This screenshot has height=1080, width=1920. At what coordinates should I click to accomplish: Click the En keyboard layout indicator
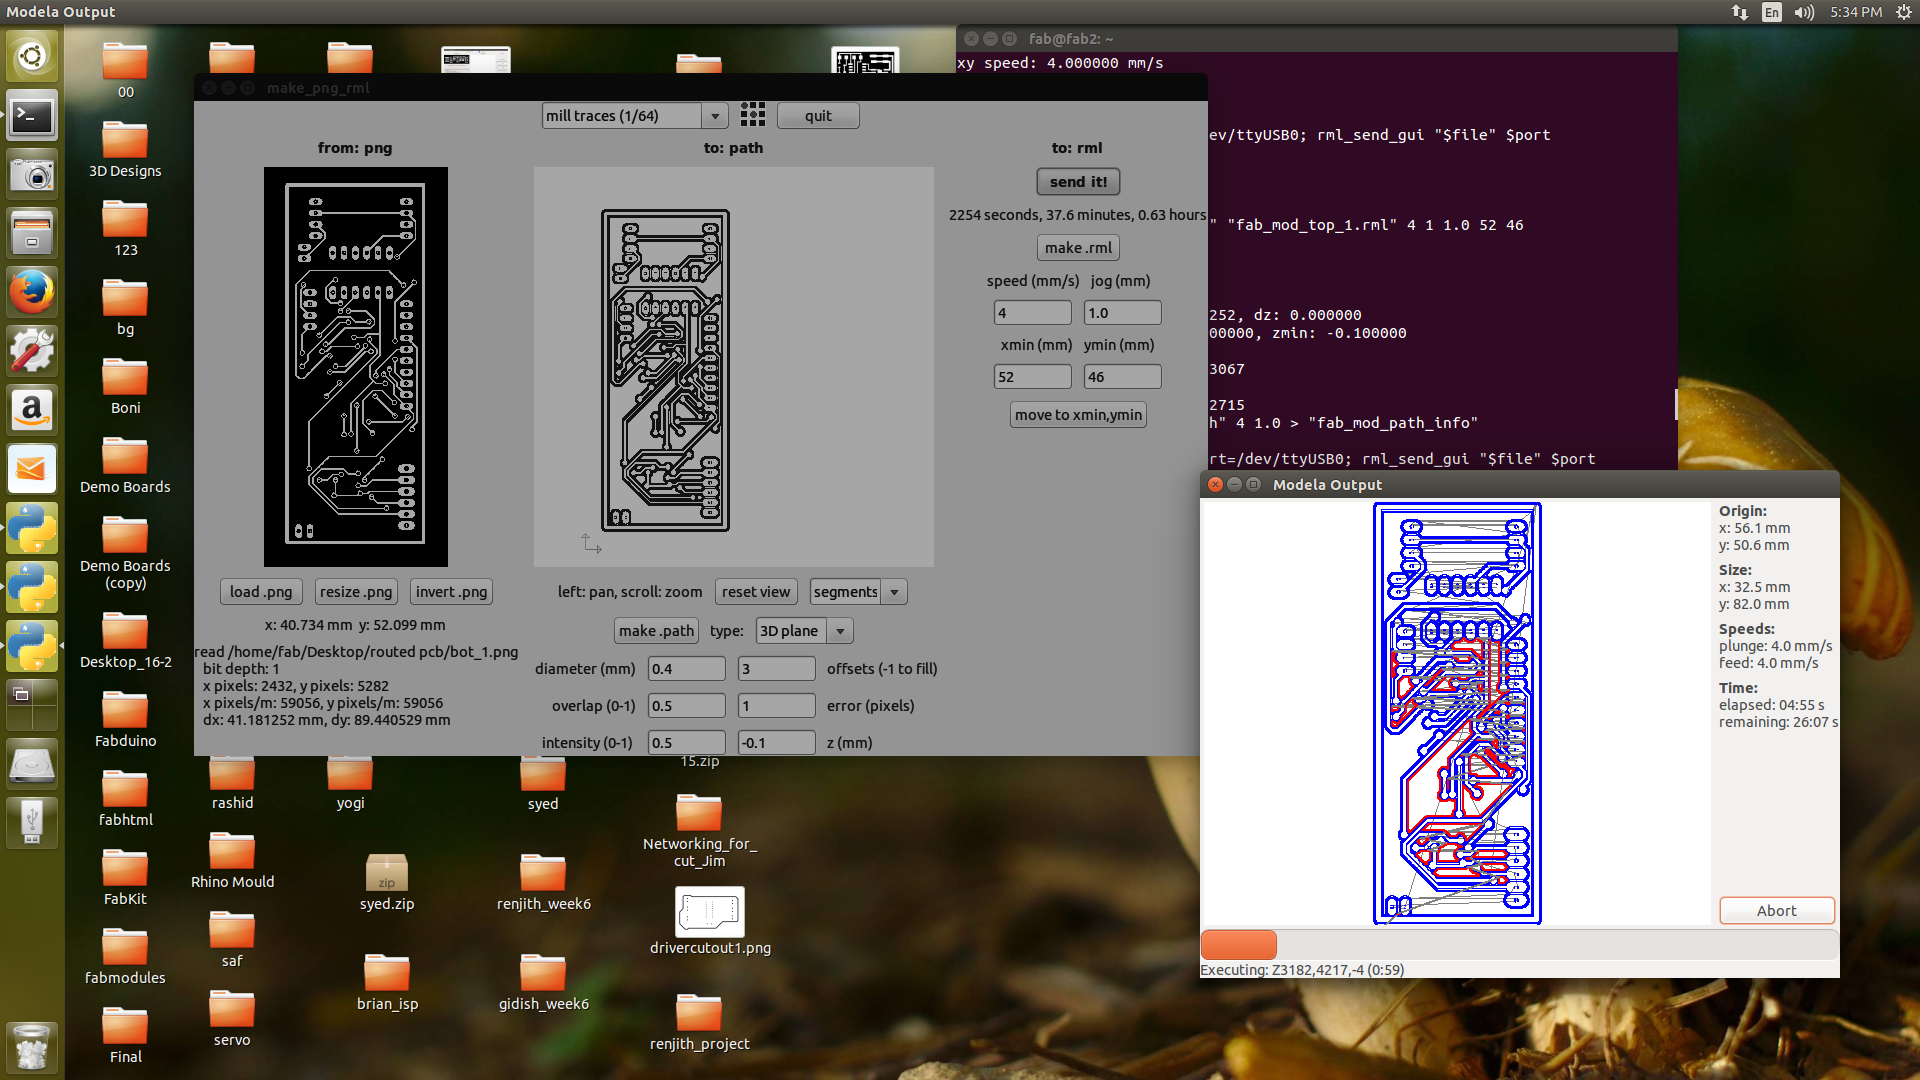pos(1772,12)
